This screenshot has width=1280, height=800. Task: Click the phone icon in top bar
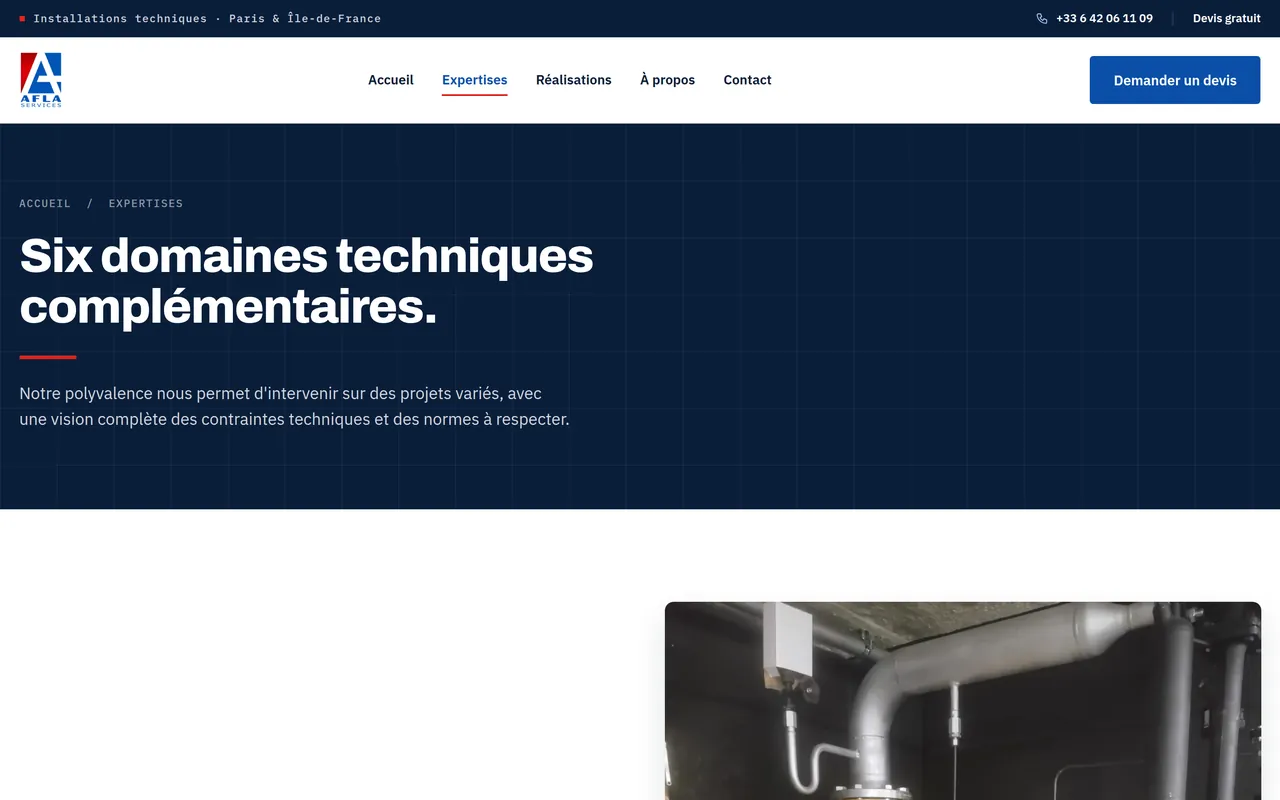tap(1042, 18)
